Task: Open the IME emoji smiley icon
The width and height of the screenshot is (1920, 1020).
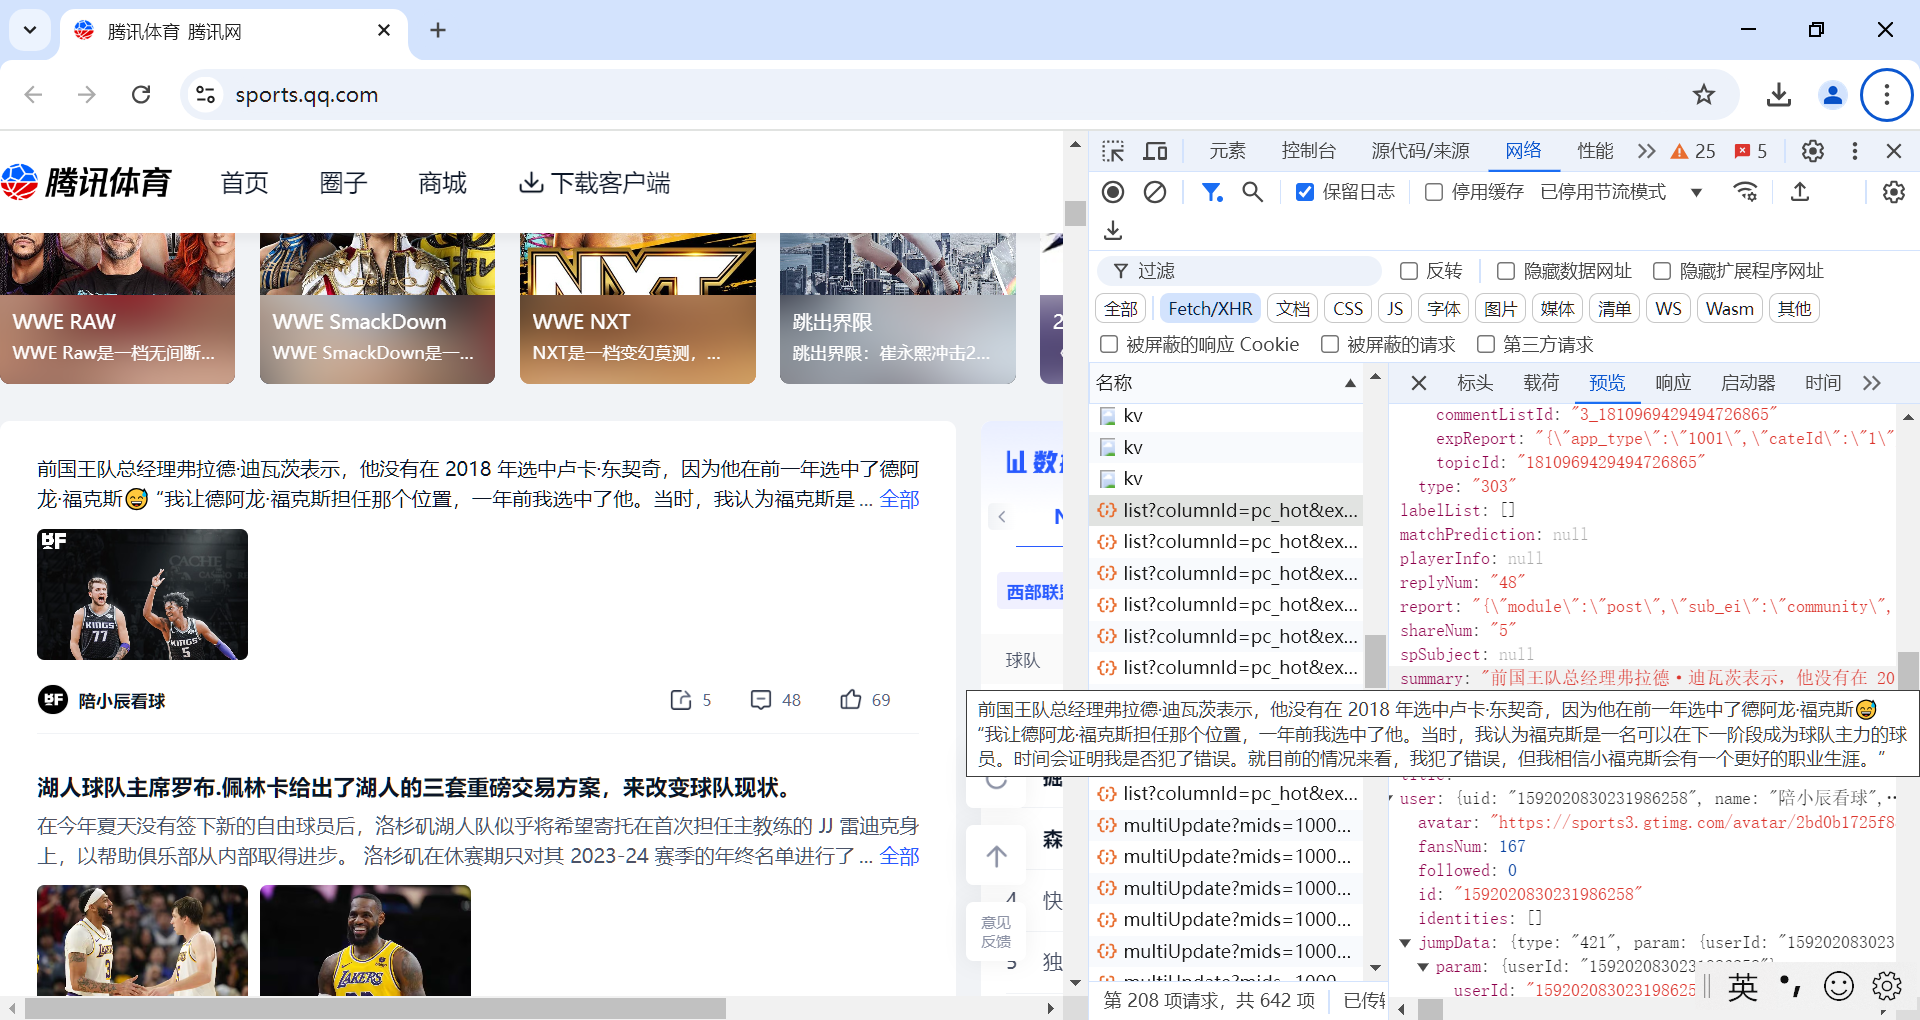Action: pos(1838,987)
